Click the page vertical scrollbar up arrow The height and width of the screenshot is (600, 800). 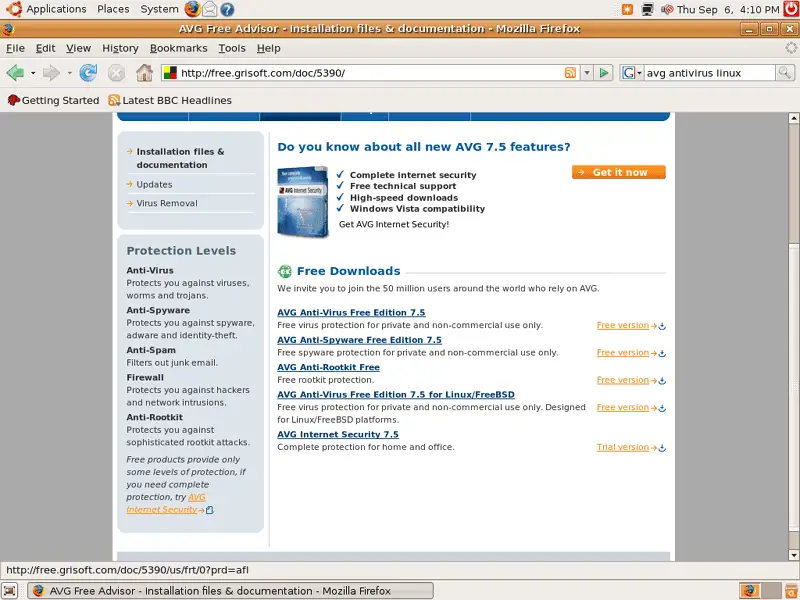pos(793,118)
